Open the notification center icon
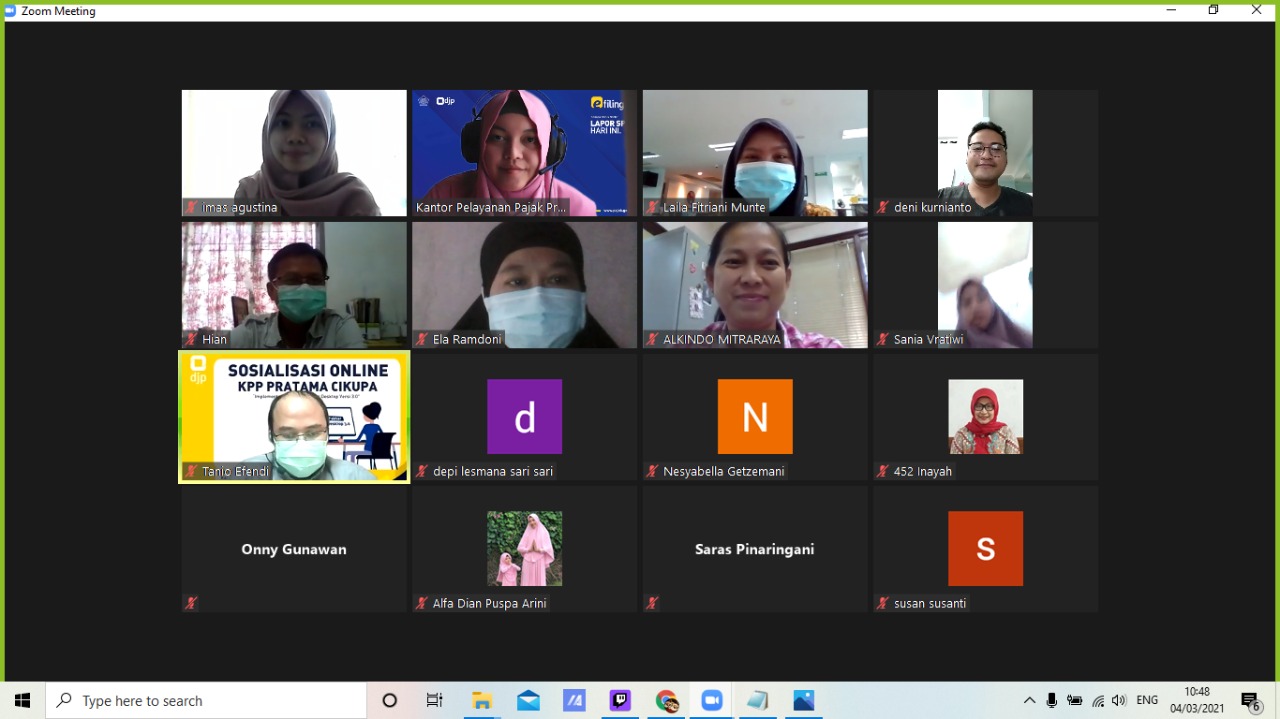The height and width of the screenshot is (719, 1280). (1250, 701)
